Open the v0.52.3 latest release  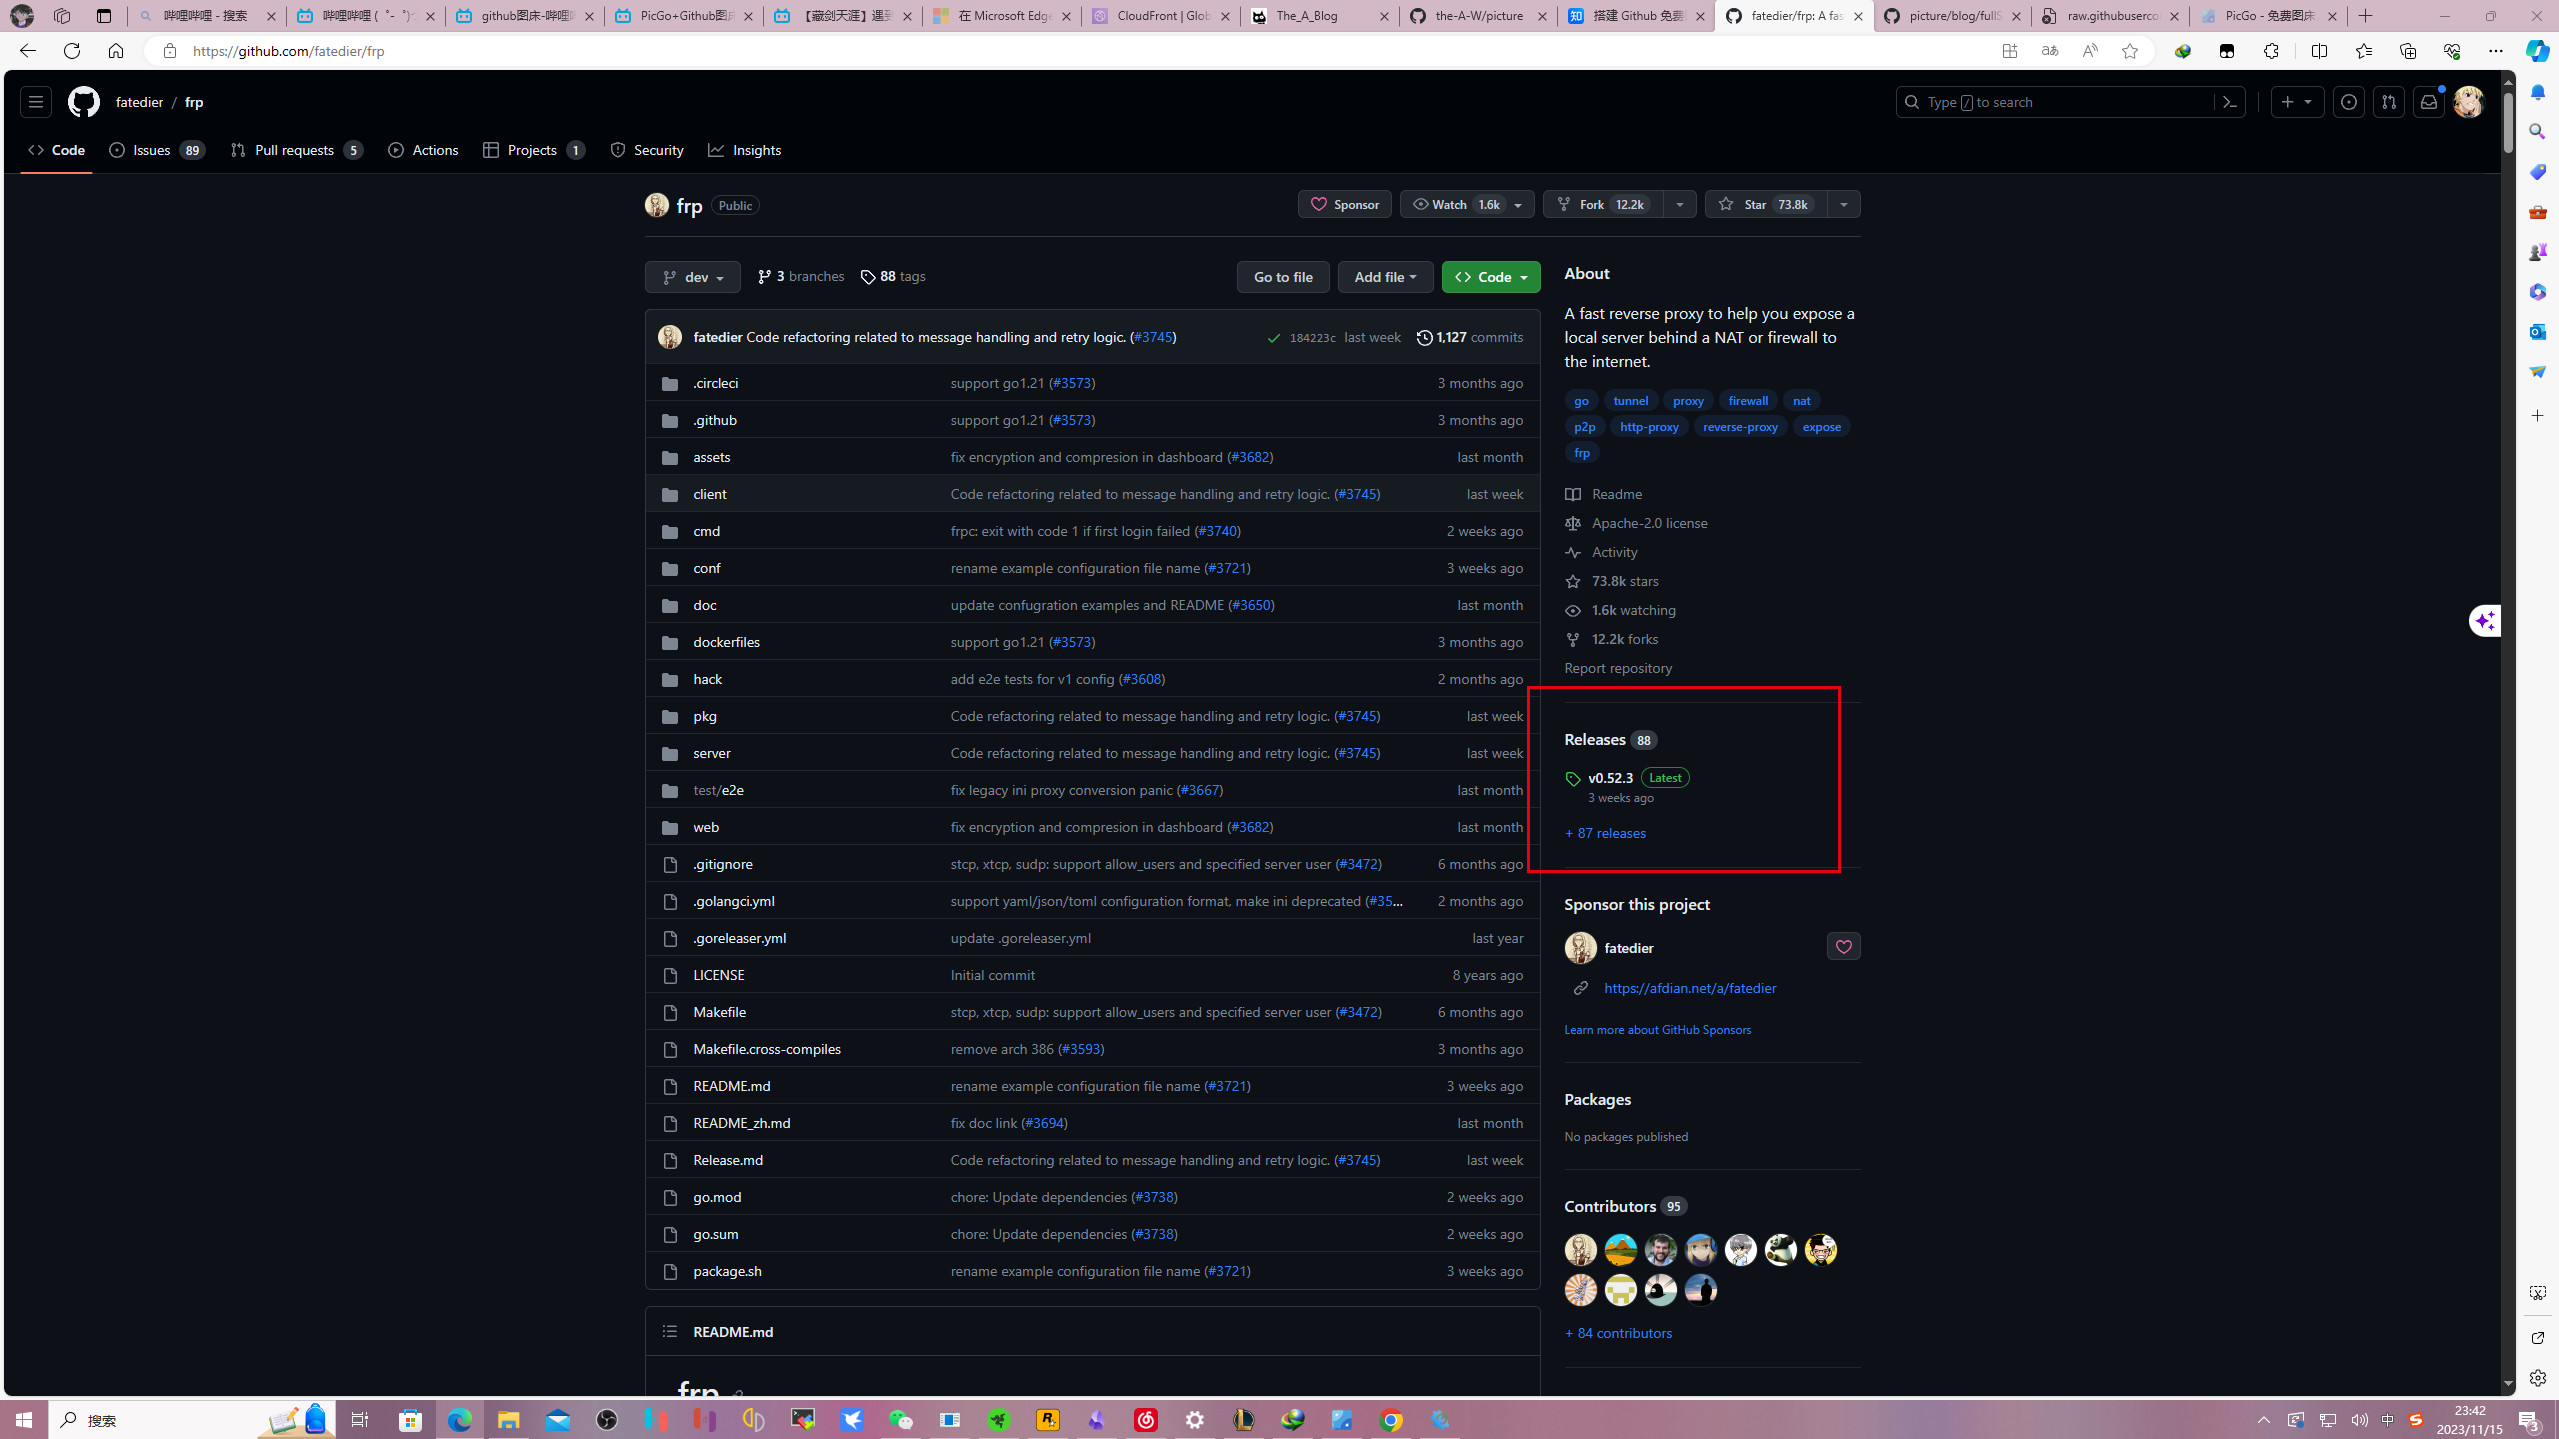(1610, 778)
